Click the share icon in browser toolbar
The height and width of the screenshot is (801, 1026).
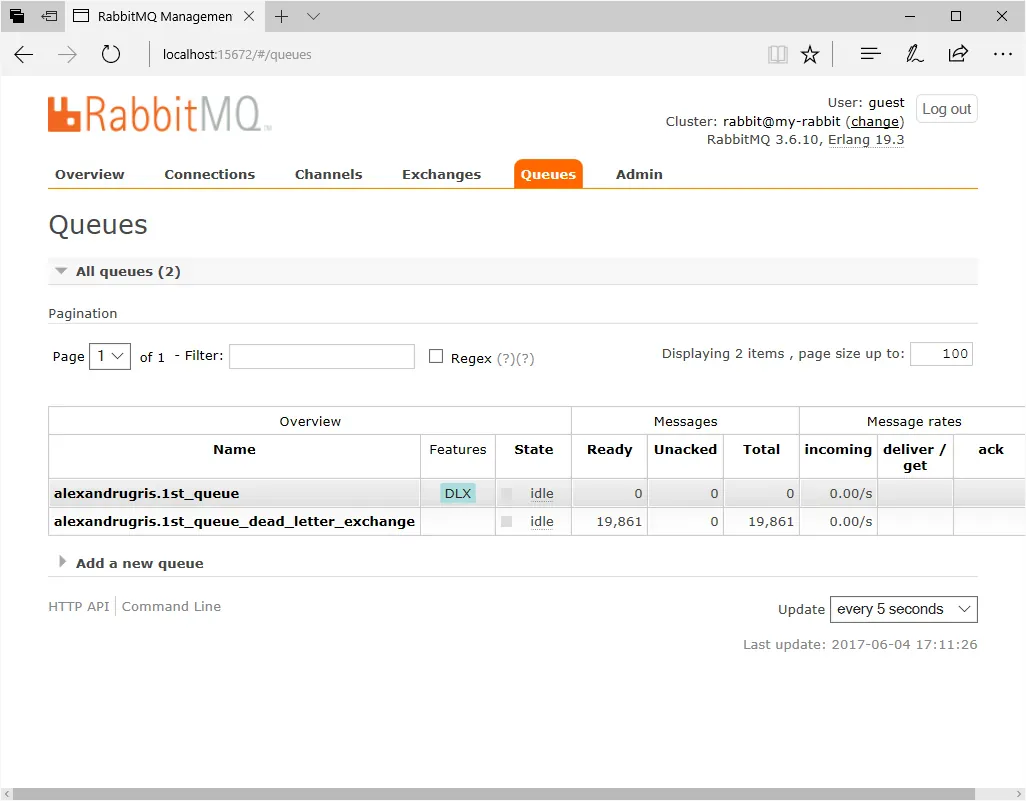[x=958, y=54]
